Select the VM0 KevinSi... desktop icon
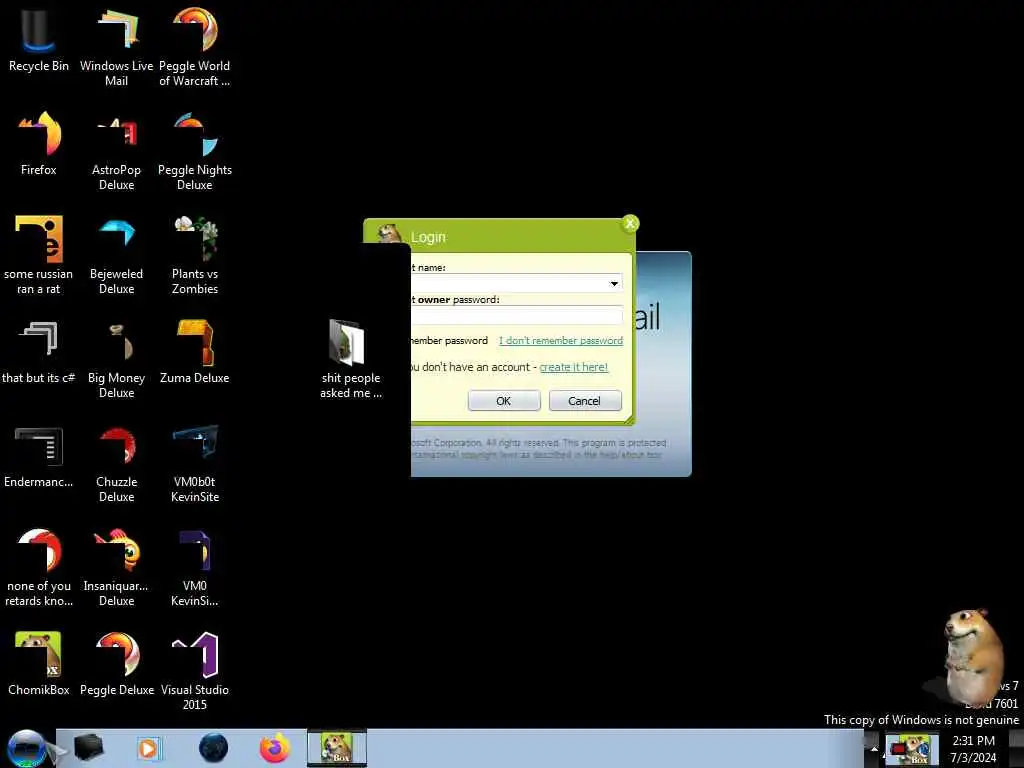 [195, 567]
